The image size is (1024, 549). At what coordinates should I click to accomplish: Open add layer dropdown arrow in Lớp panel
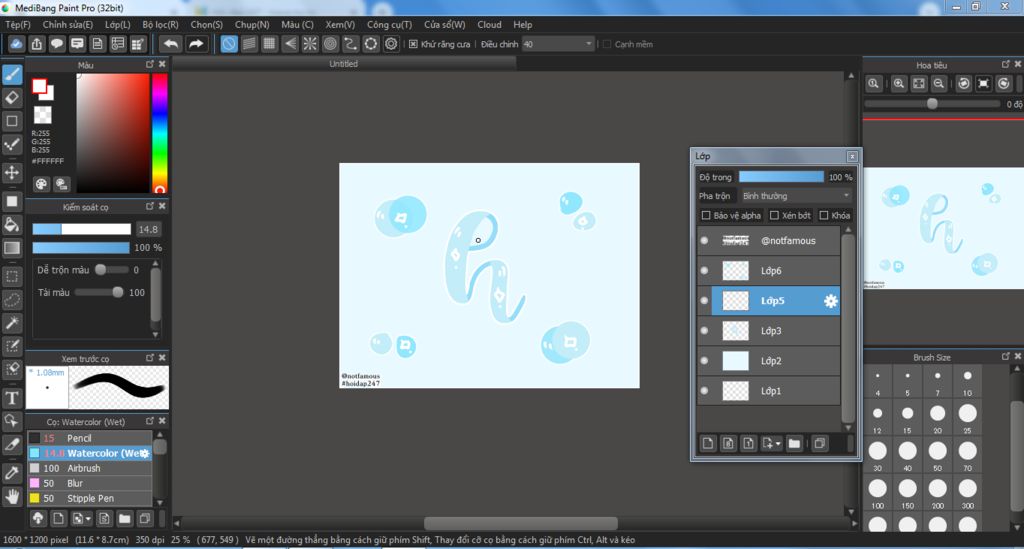coord(778,444)
